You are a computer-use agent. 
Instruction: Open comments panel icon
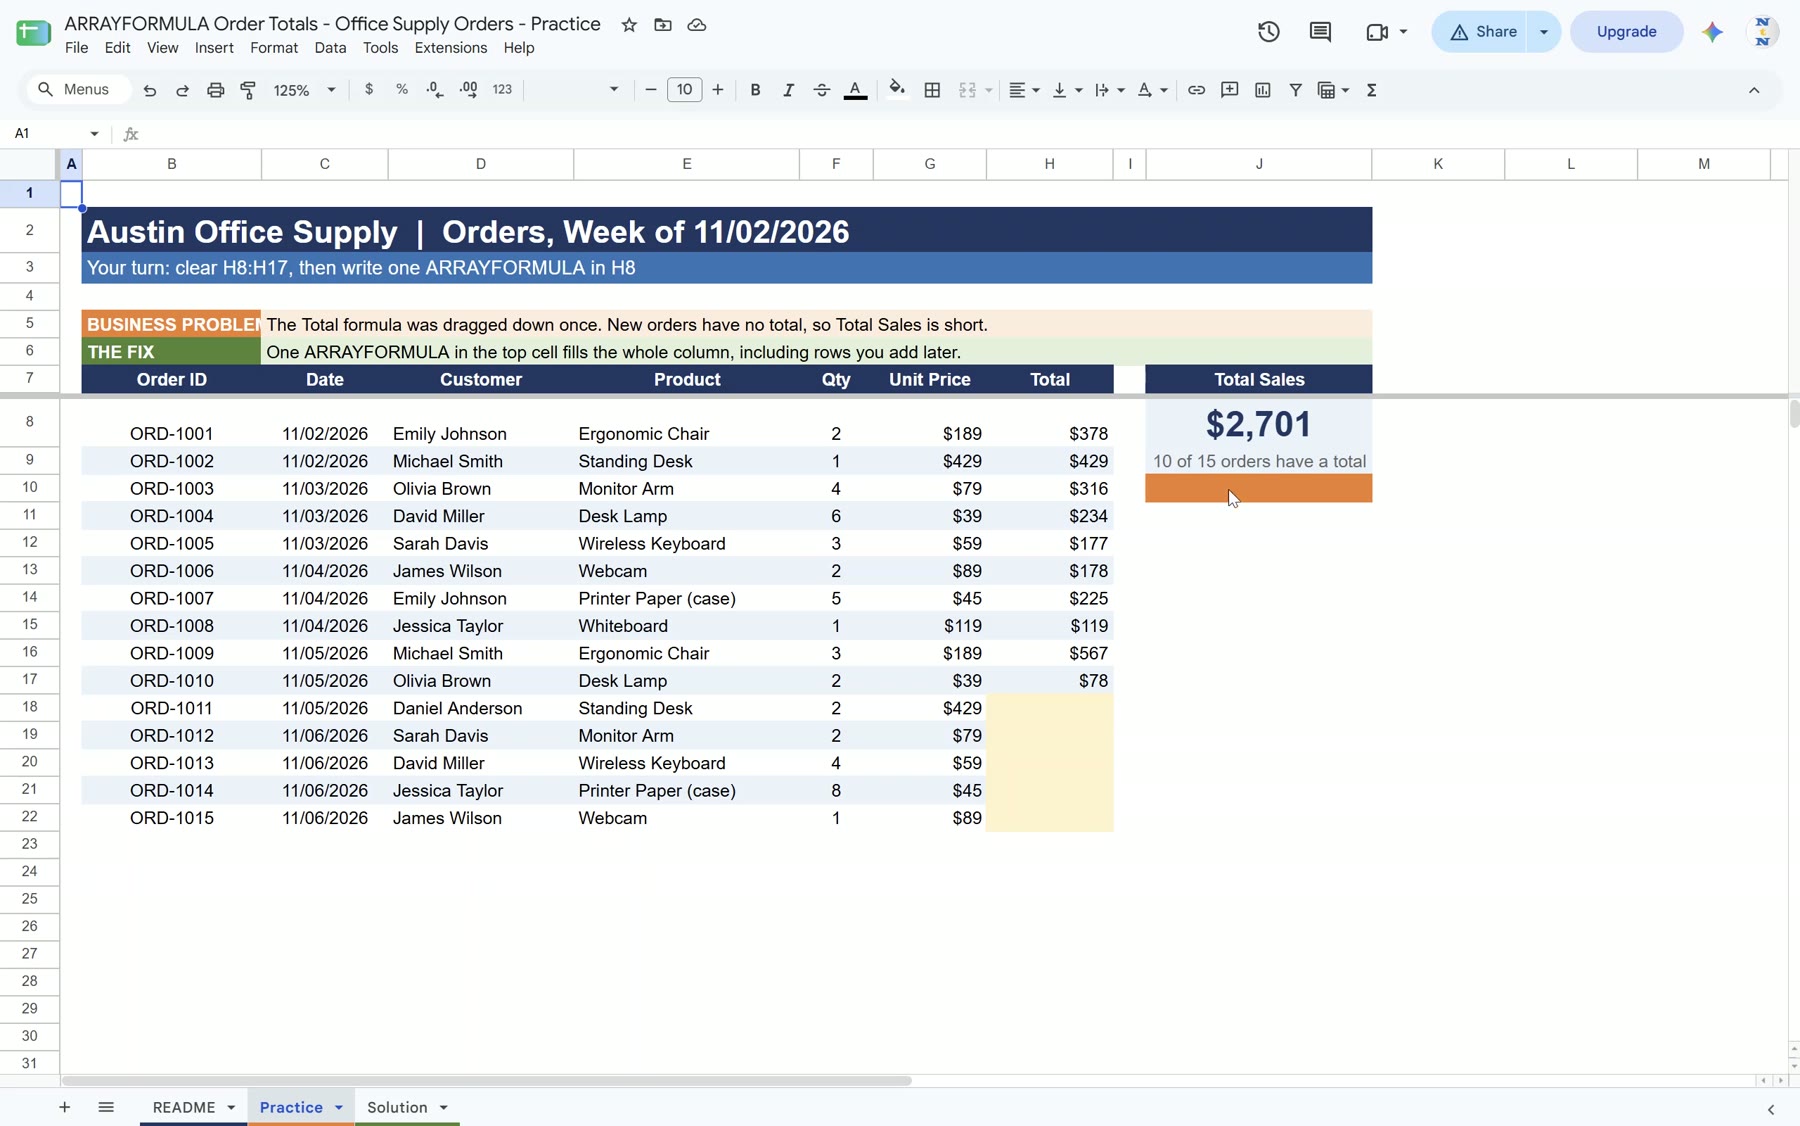[1320, 32]
